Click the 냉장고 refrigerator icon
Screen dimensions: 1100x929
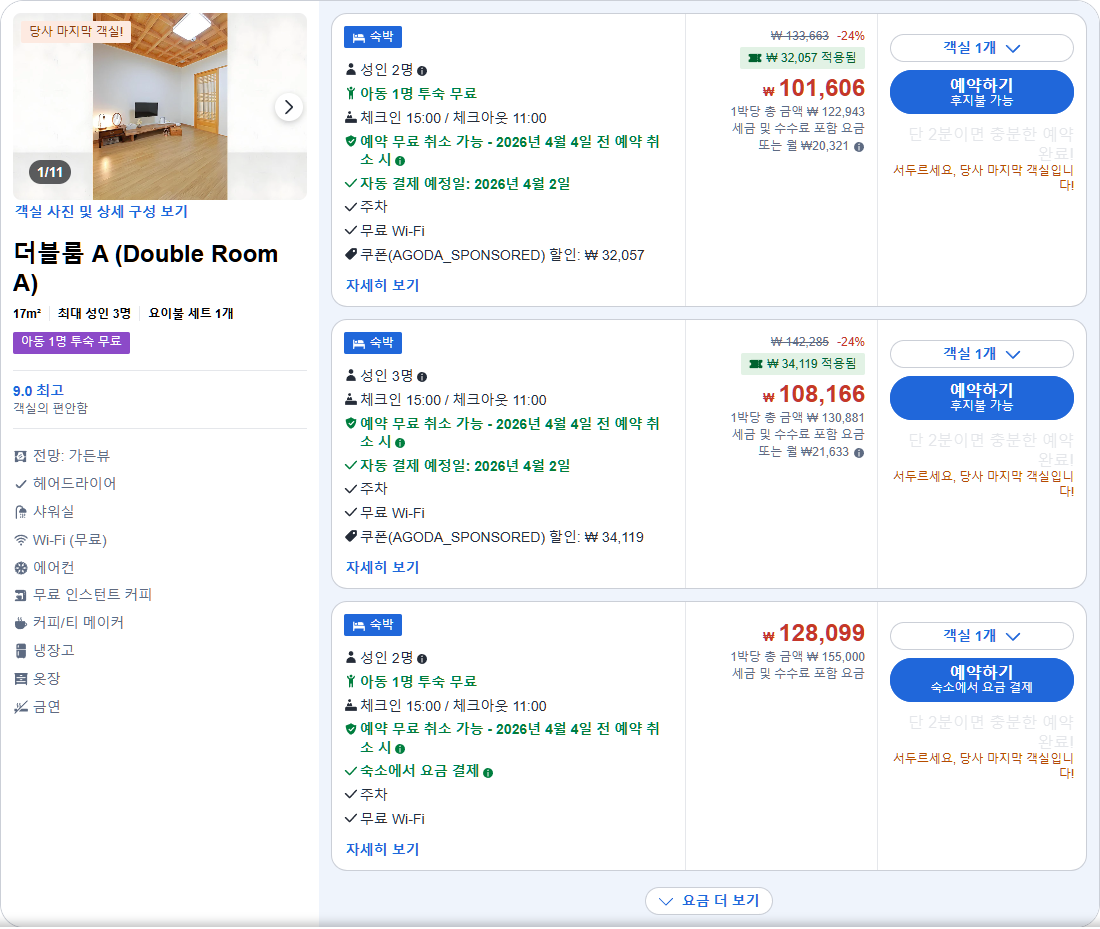pyautogui.click(x=21, y=651)
